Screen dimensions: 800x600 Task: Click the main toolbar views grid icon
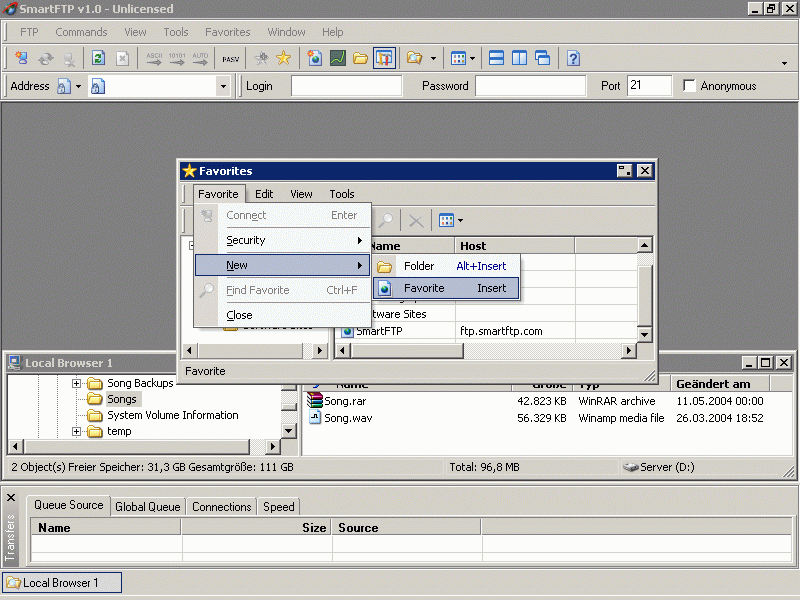point(458,58)
